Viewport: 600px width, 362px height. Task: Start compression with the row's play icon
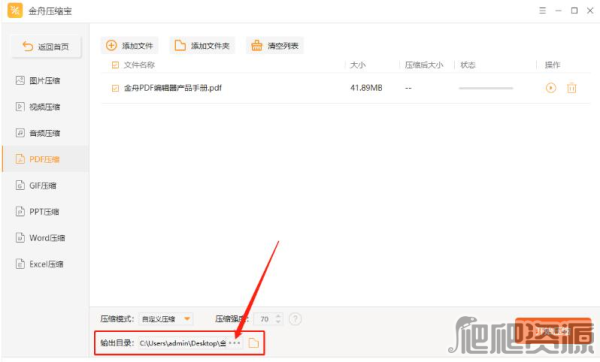(x=551, y=88)
